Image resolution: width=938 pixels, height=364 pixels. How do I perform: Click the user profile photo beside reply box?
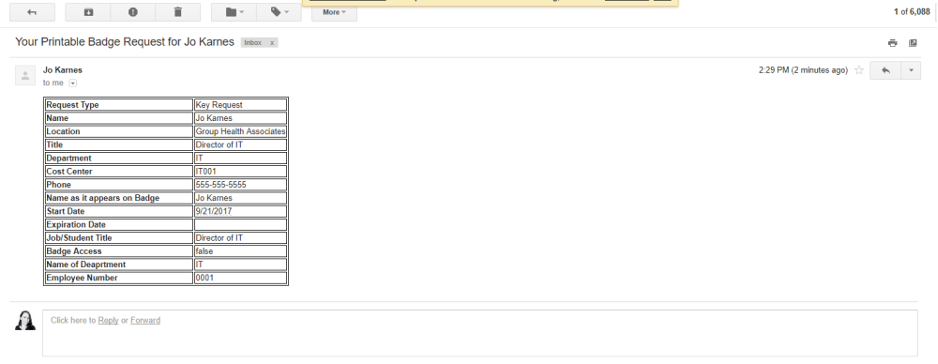25,320
